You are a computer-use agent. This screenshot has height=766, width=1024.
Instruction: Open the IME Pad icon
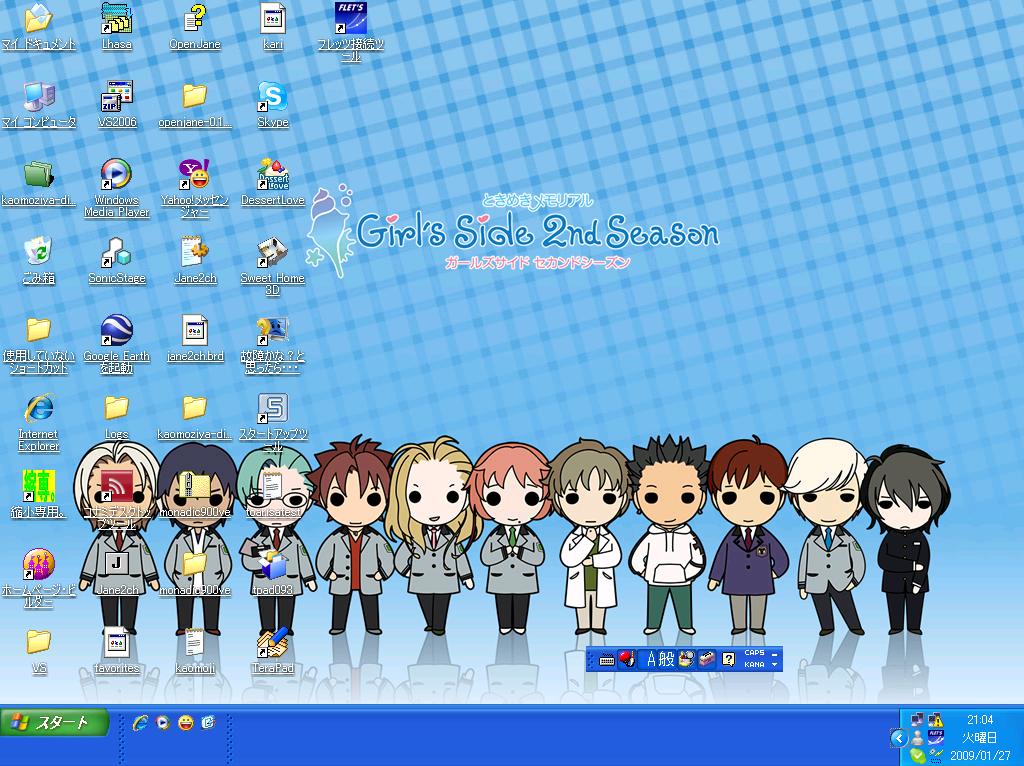pyautogui.click(x=686, y=659)
